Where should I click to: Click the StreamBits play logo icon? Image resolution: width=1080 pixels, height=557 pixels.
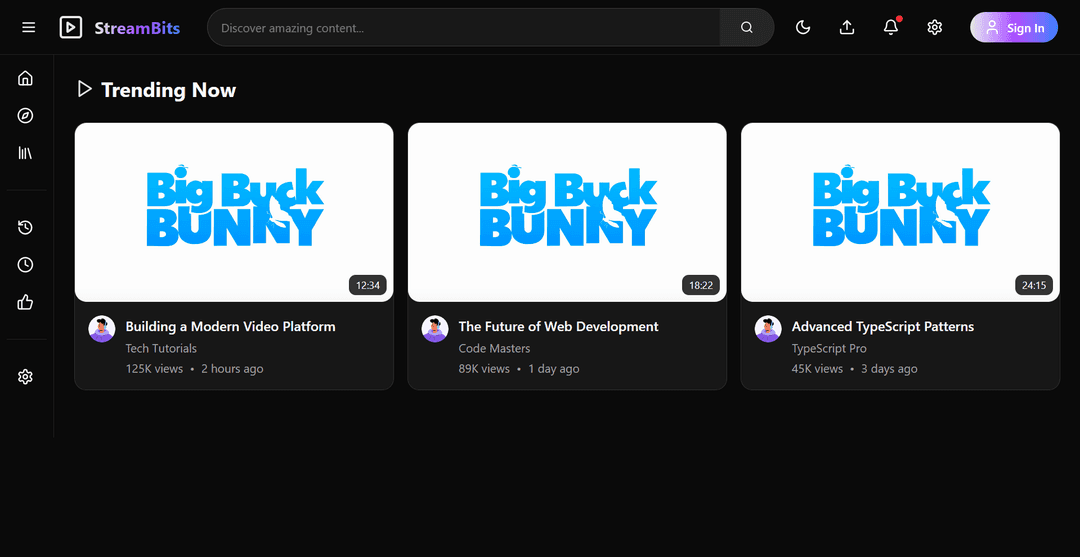click(70, 28)
